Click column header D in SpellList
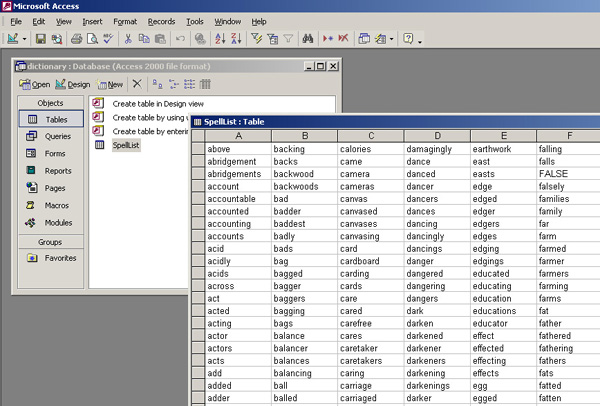The image size is (600, 406). click(x=437, y=136)
